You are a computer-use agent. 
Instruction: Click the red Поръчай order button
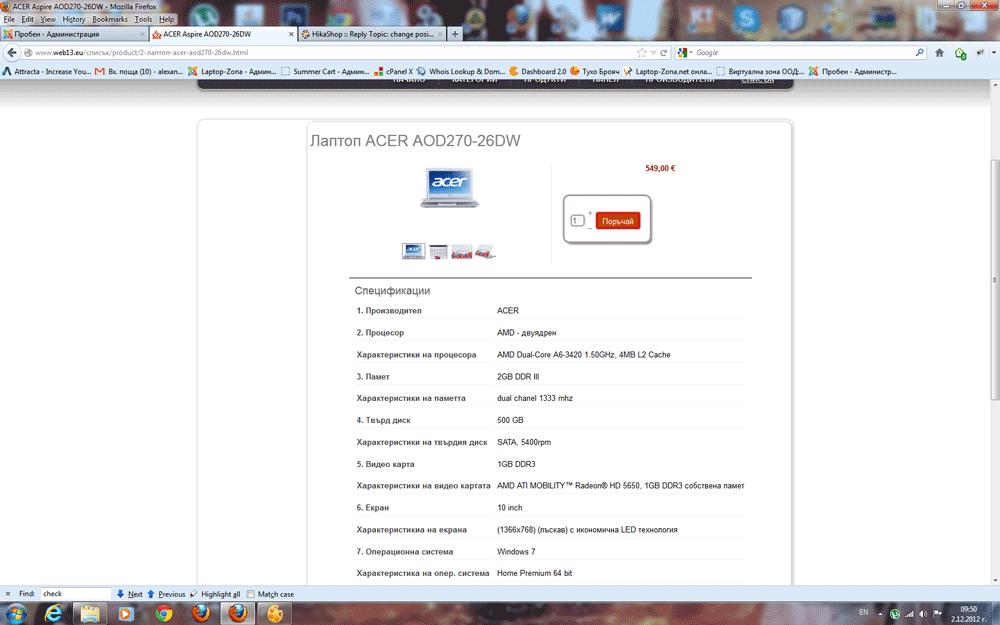tap(617, 221)
